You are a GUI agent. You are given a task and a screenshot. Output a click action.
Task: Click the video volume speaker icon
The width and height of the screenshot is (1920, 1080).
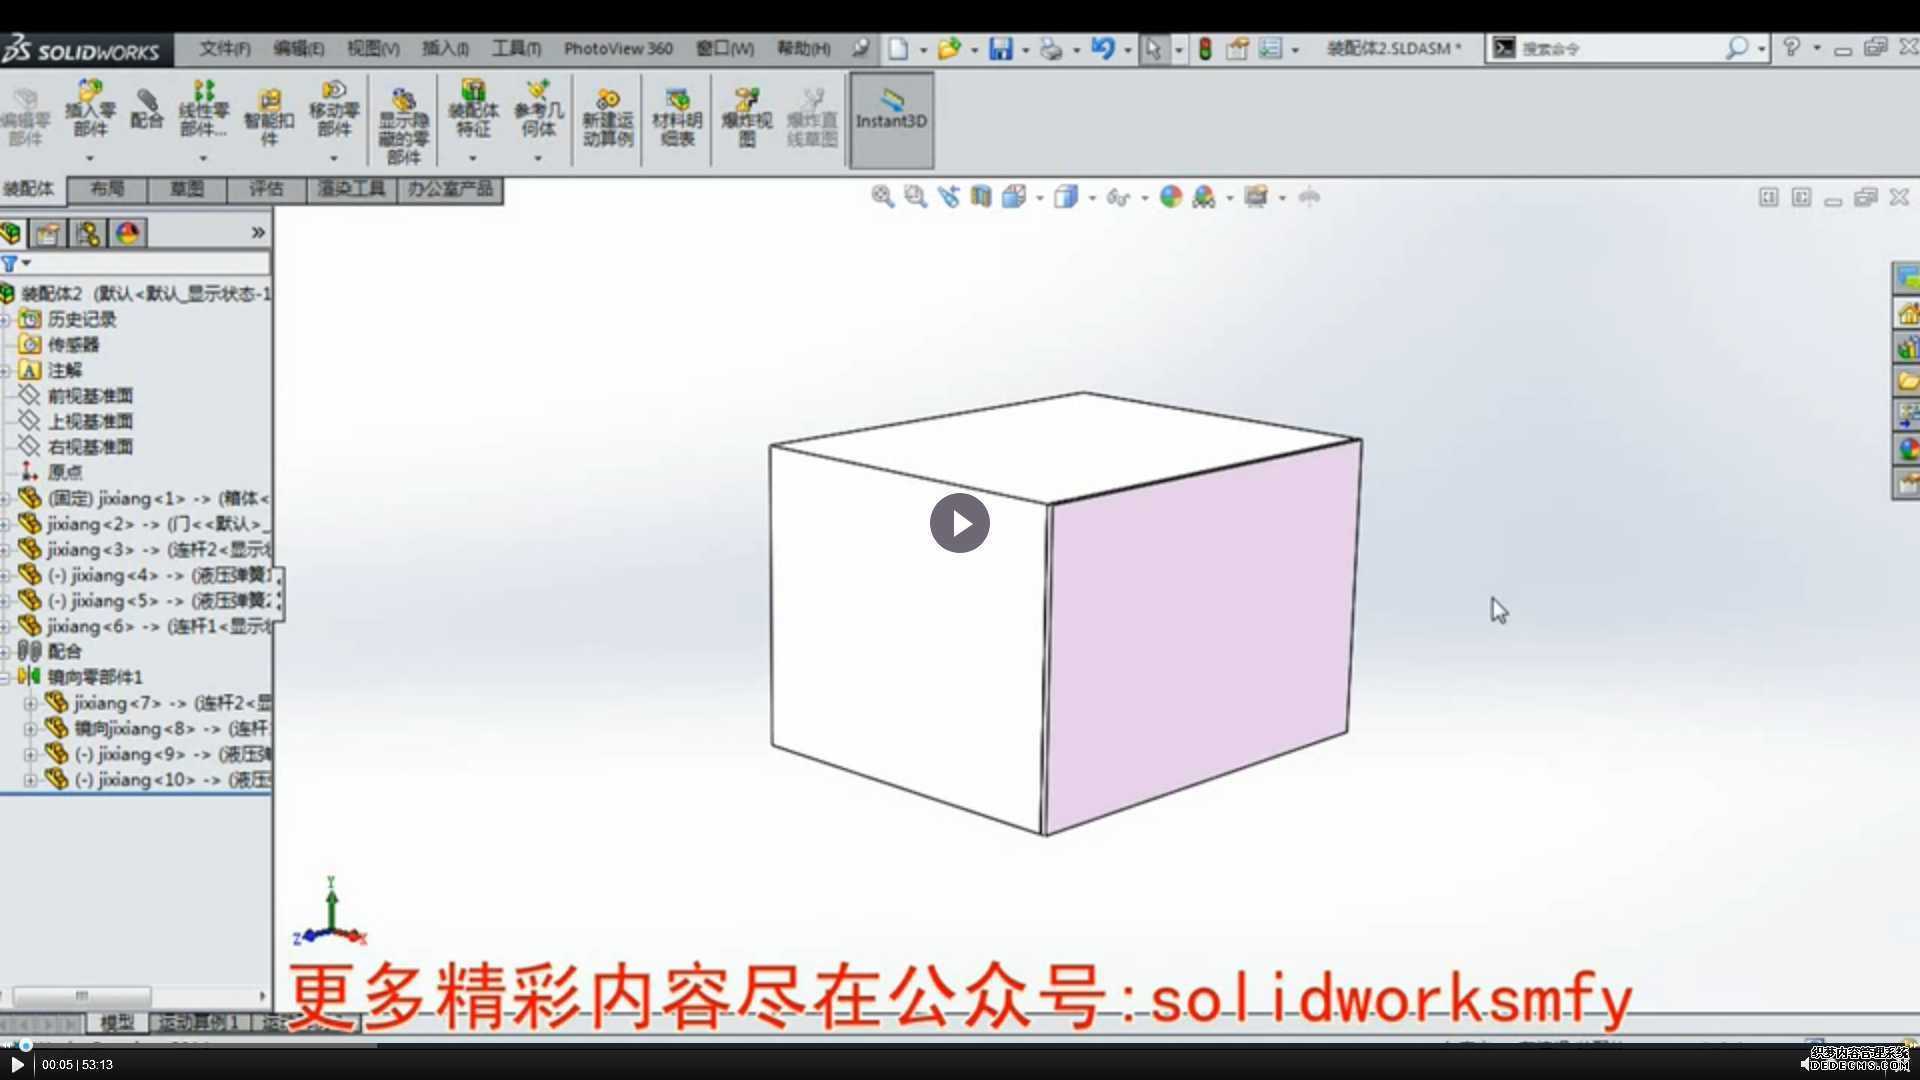point(1805,1064)
